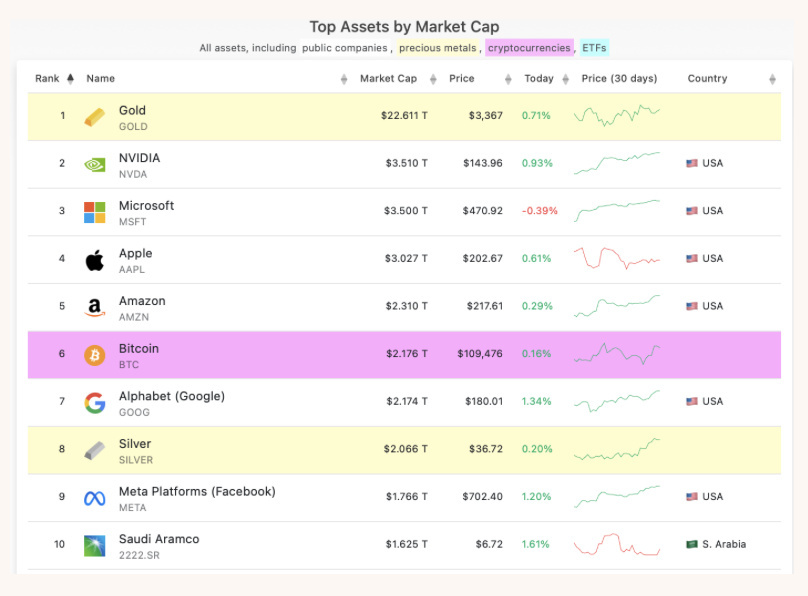The image size is (808, 596).
Task: Click the Gold bar icon
Action: [94, 117]
